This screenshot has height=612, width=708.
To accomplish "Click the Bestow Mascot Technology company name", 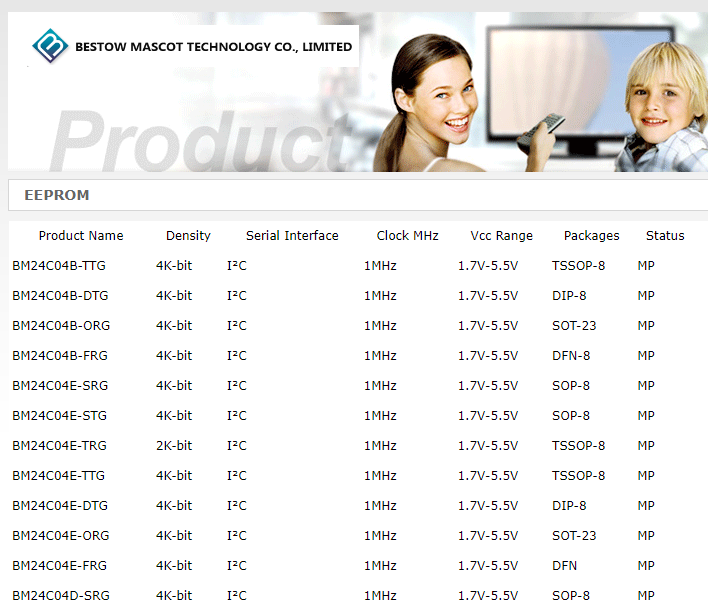I will click(x=213, y=47).
